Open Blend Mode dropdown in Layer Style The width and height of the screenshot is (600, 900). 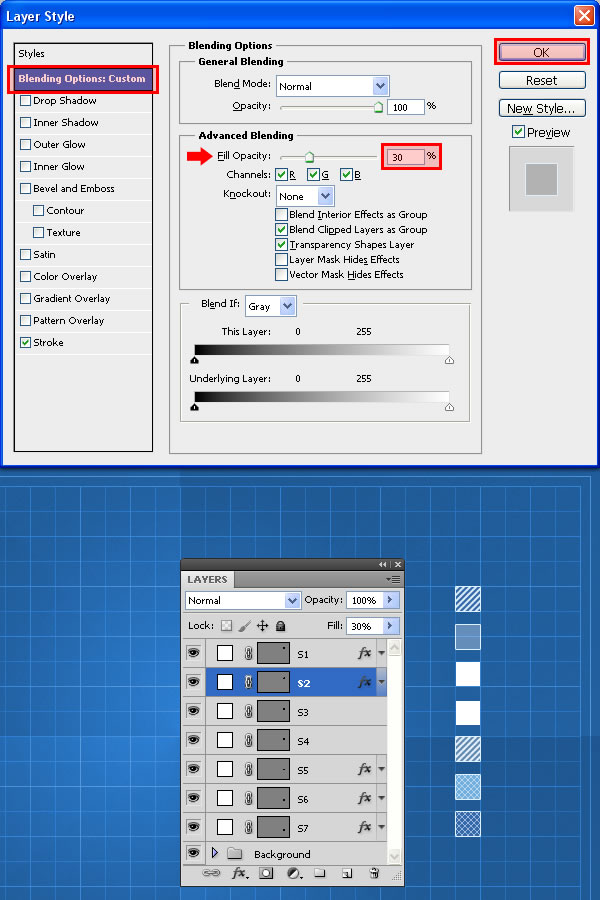(332, 86)
